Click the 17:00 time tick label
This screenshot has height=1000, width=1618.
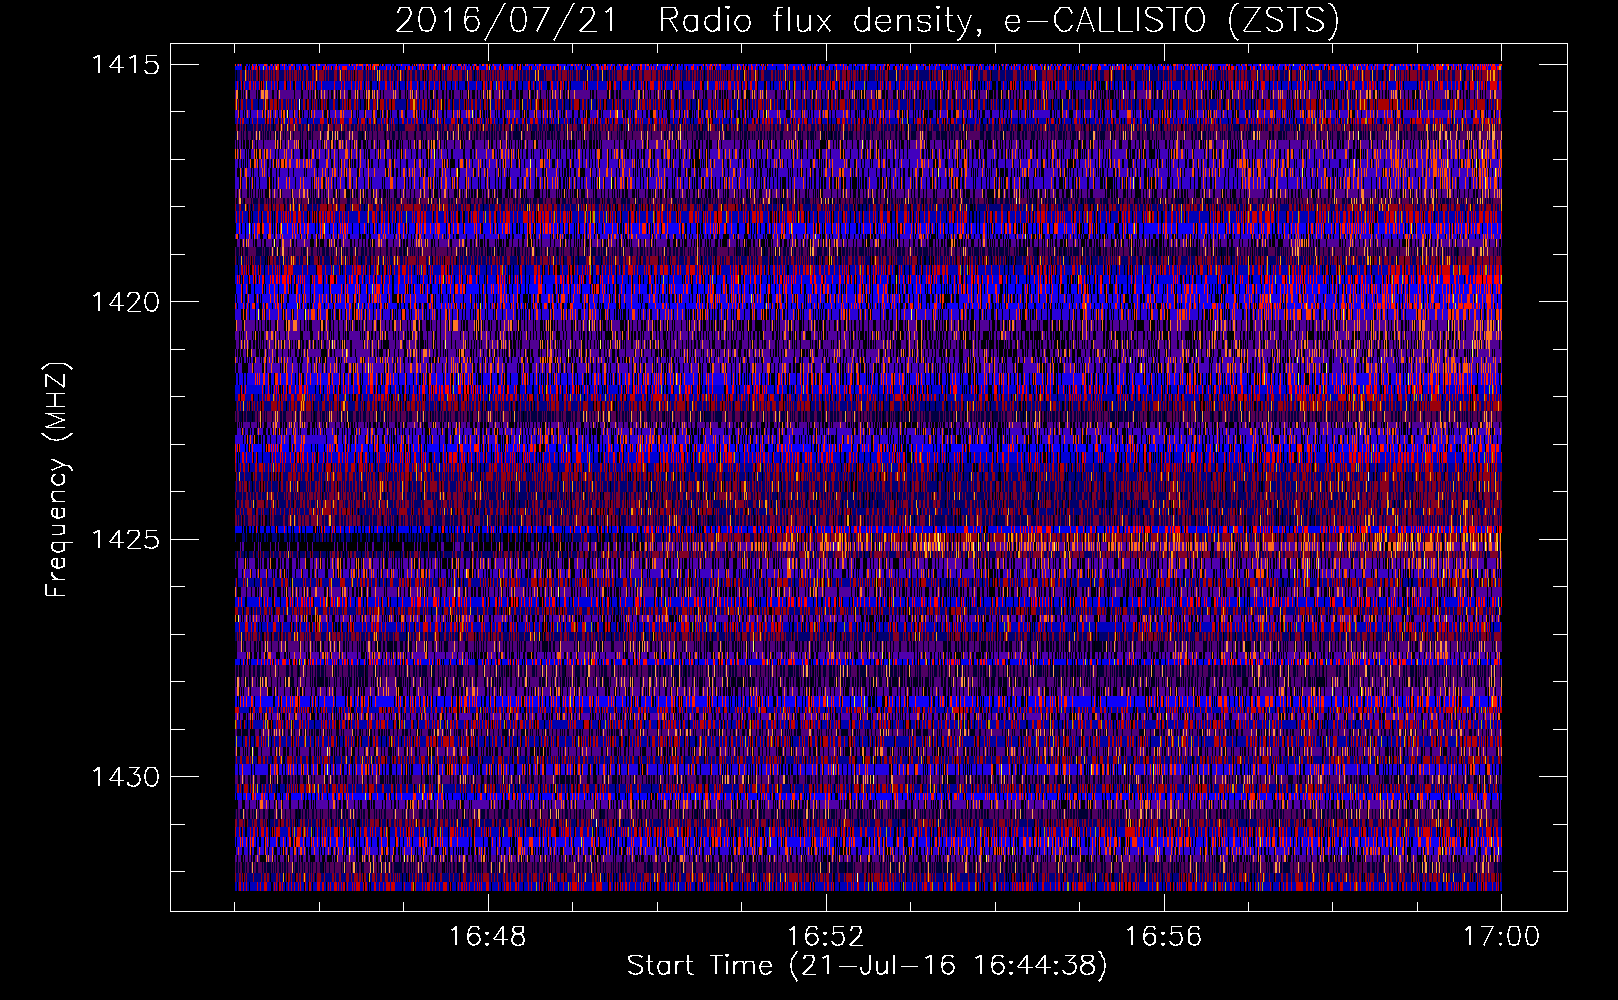pos(1501,936)
